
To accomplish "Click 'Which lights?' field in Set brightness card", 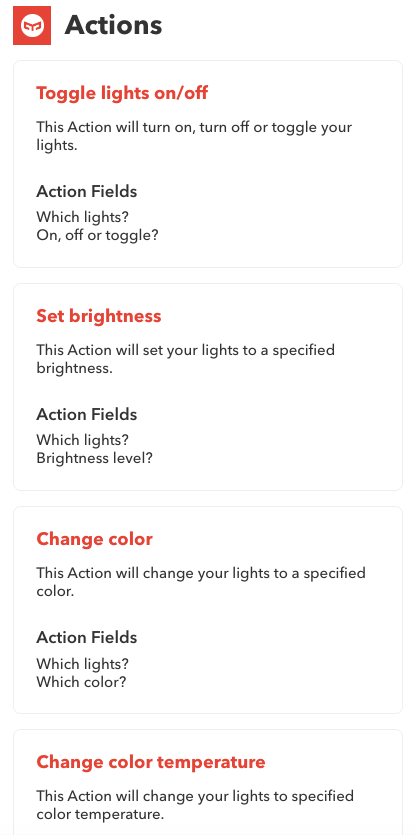I will 83,440.
